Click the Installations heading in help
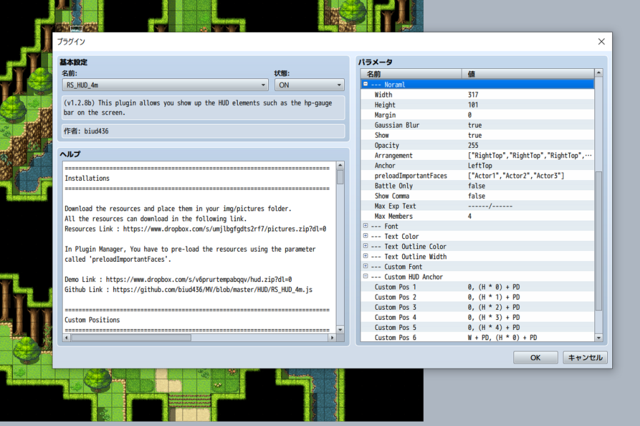The width and height of the screenshot is (640, 426). click(x=87, y=178)
